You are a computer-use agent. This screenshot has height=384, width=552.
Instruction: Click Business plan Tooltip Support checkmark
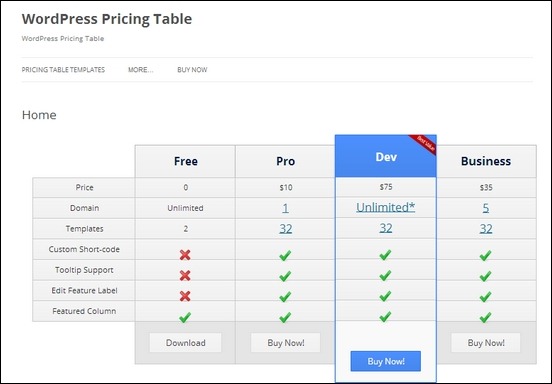click(485, 276)
